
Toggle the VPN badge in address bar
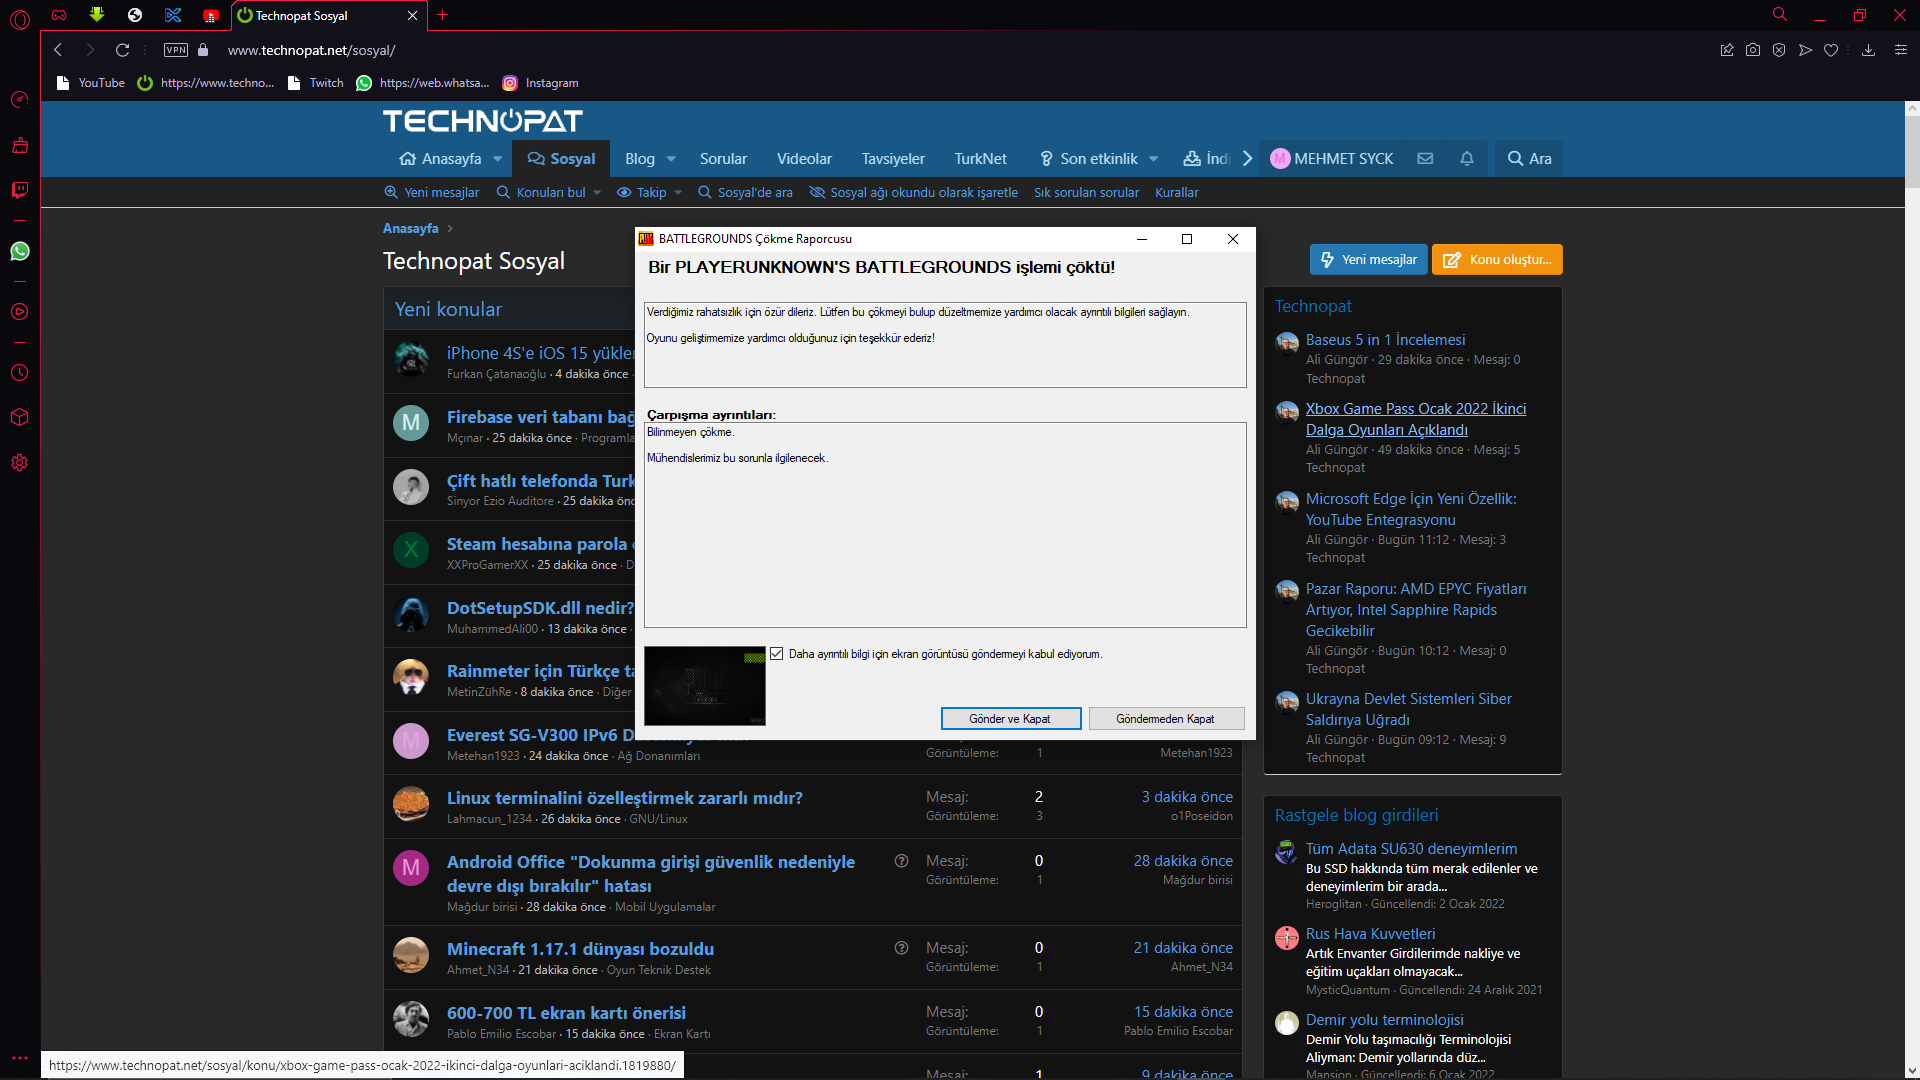coord(176,50)
